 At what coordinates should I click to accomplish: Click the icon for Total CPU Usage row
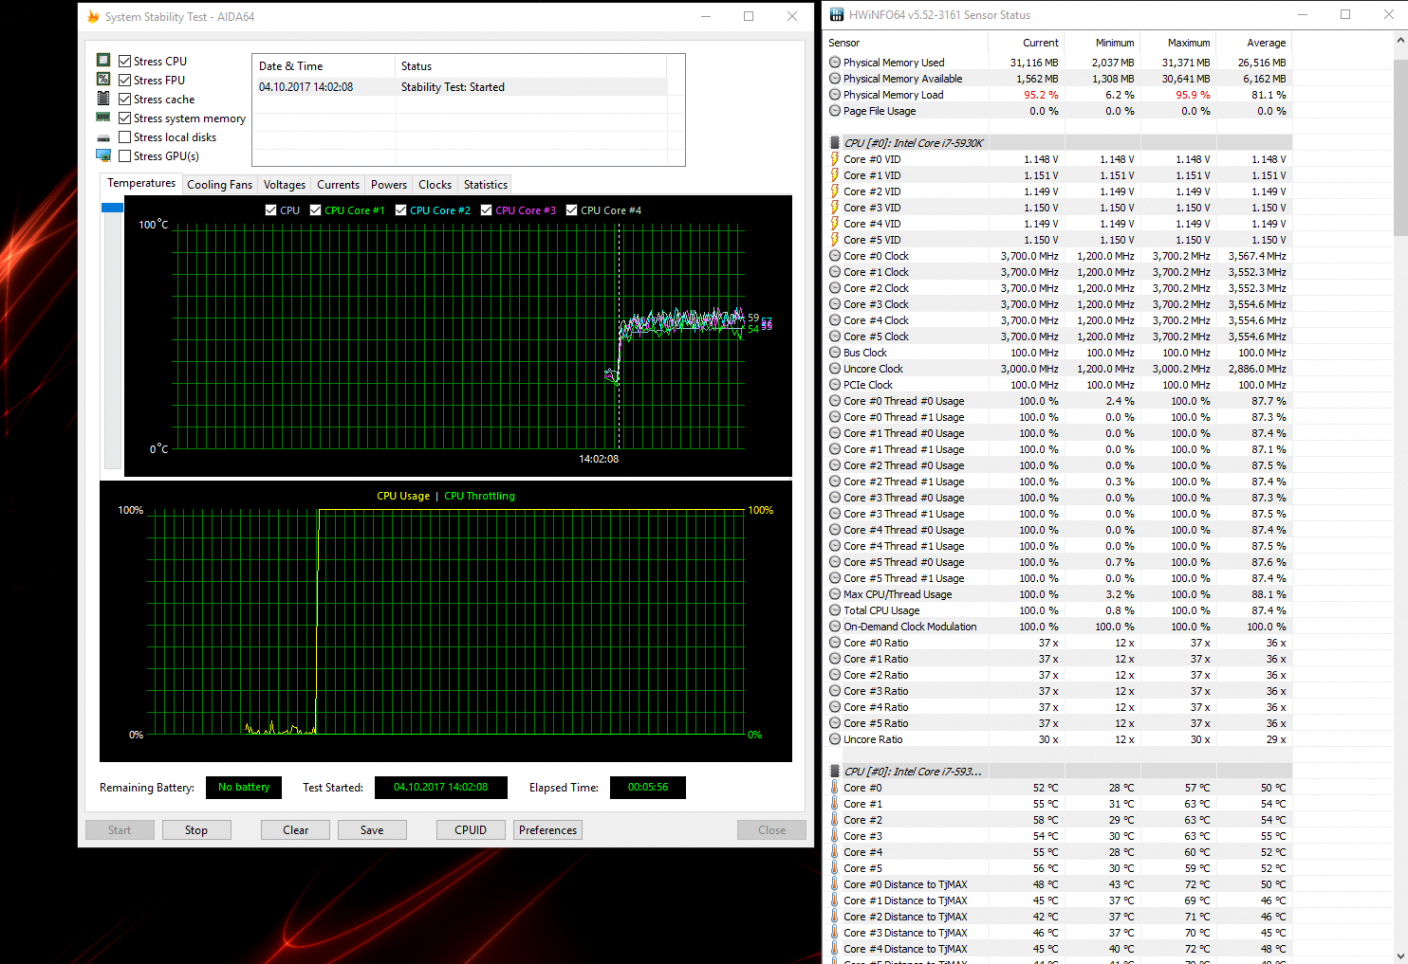click(x=835, y=610)
